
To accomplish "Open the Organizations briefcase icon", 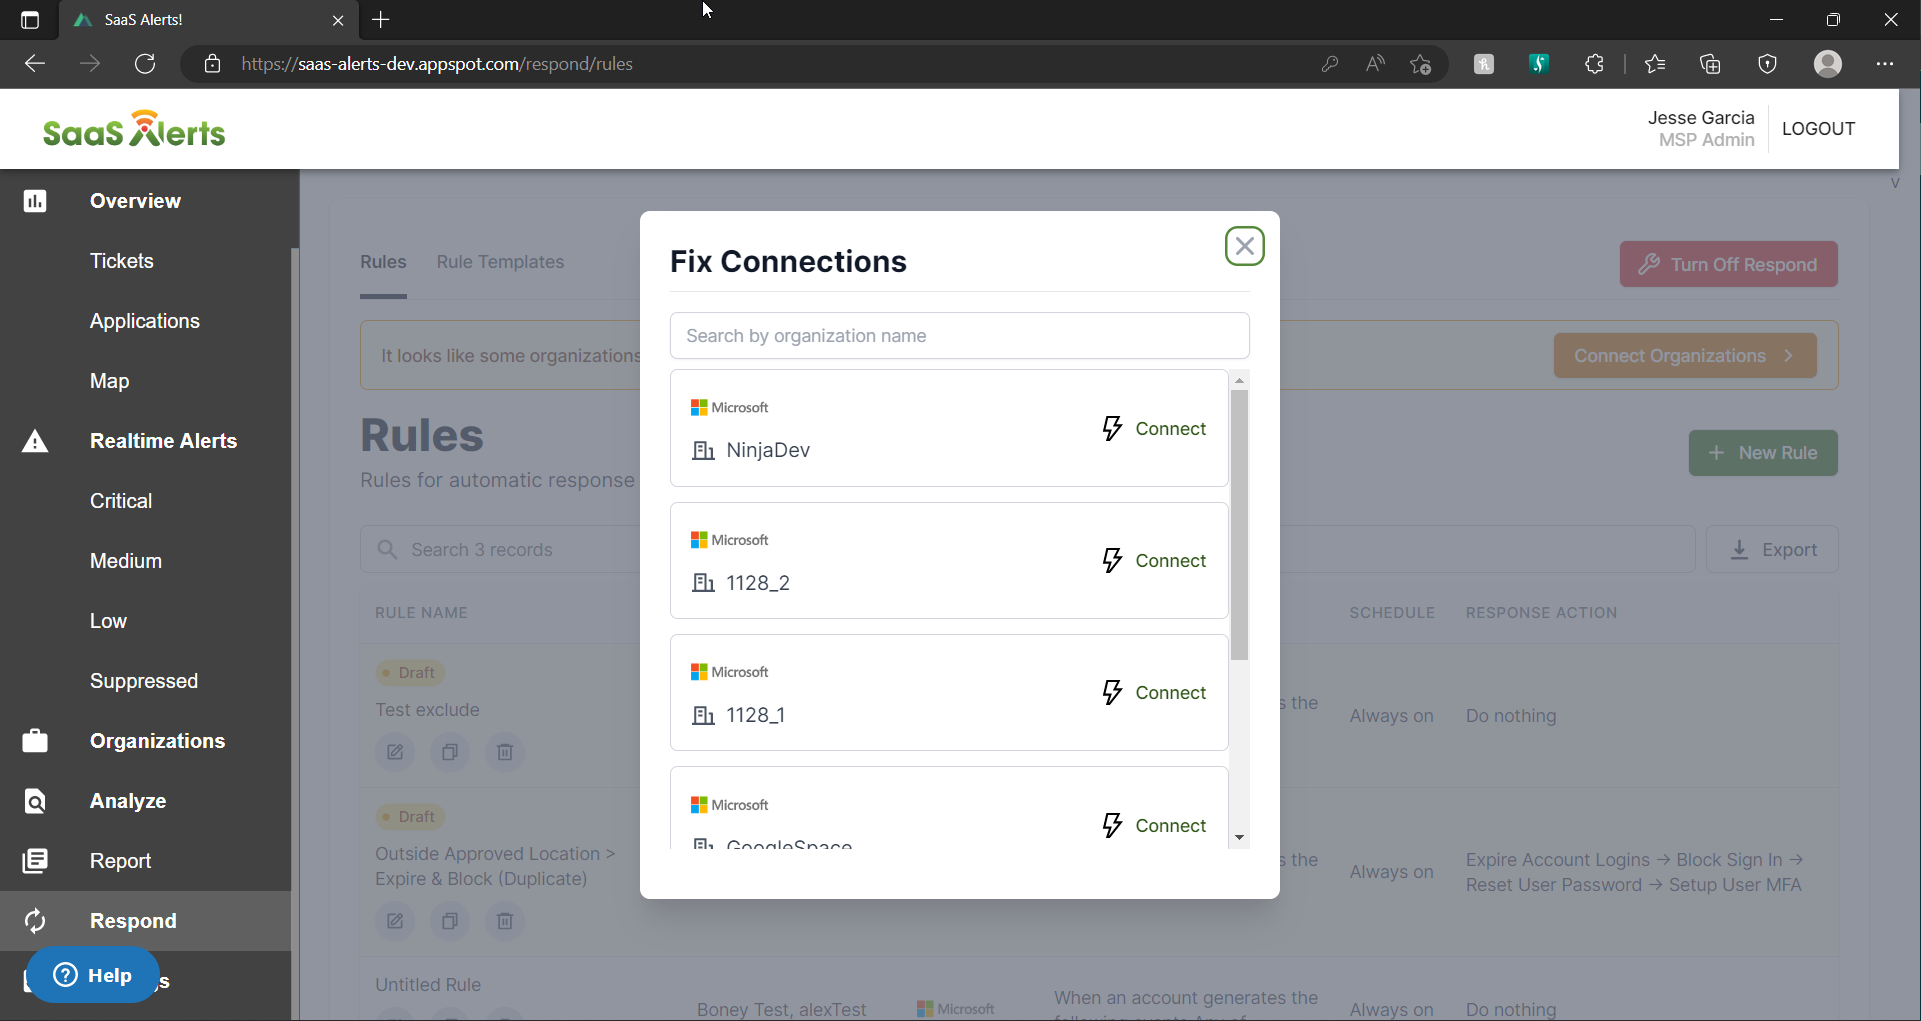I will pyautogui.click(x=35, y=741).
